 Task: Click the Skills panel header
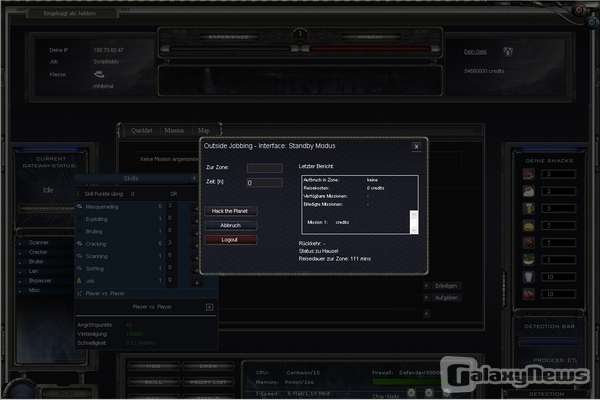coord(136,179)
